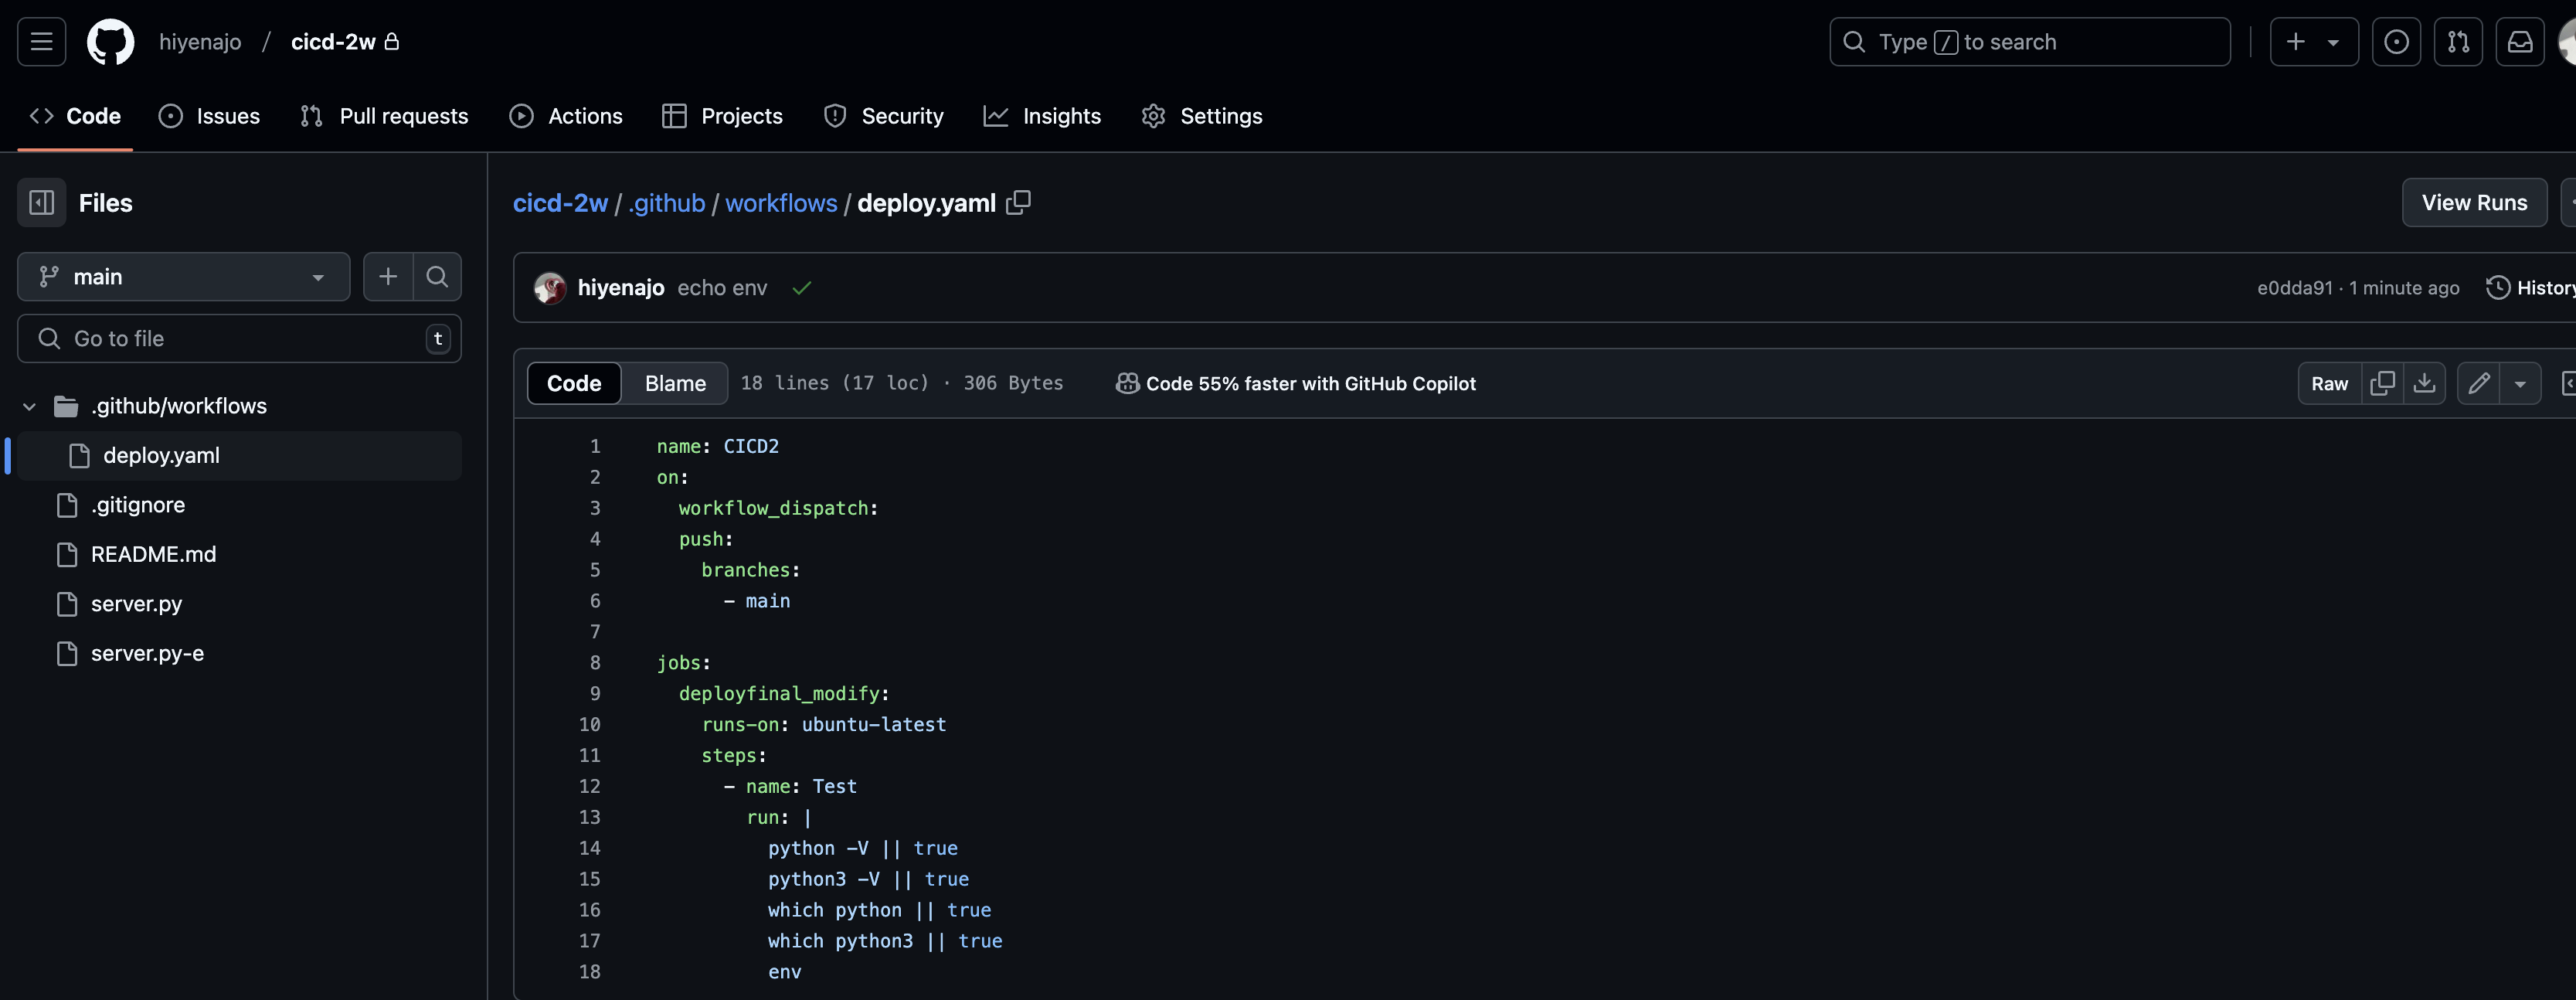View the commit status check mark
Image resolution: width=2576 pixels, height=1000 pixels.
(801, 288)
